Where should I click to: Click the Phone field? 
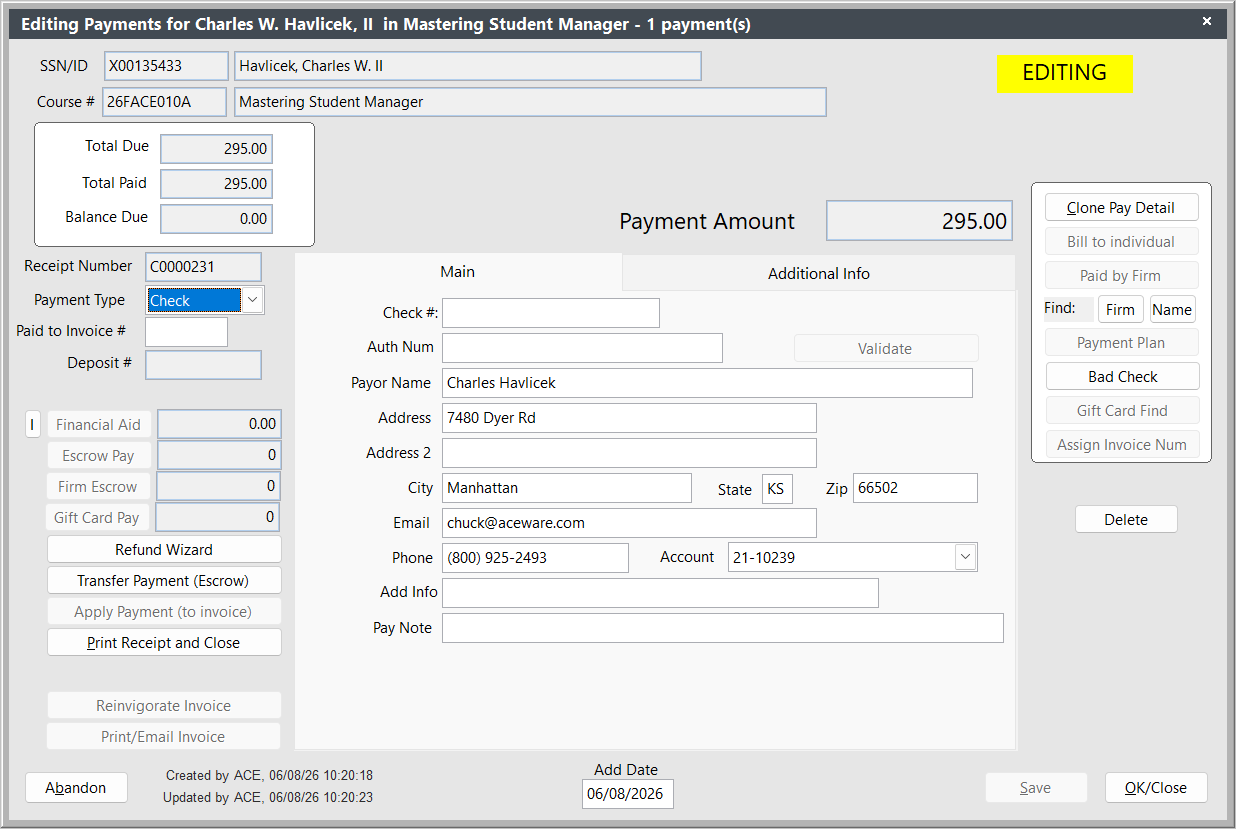pyautogui.click(x=535, y=558)
